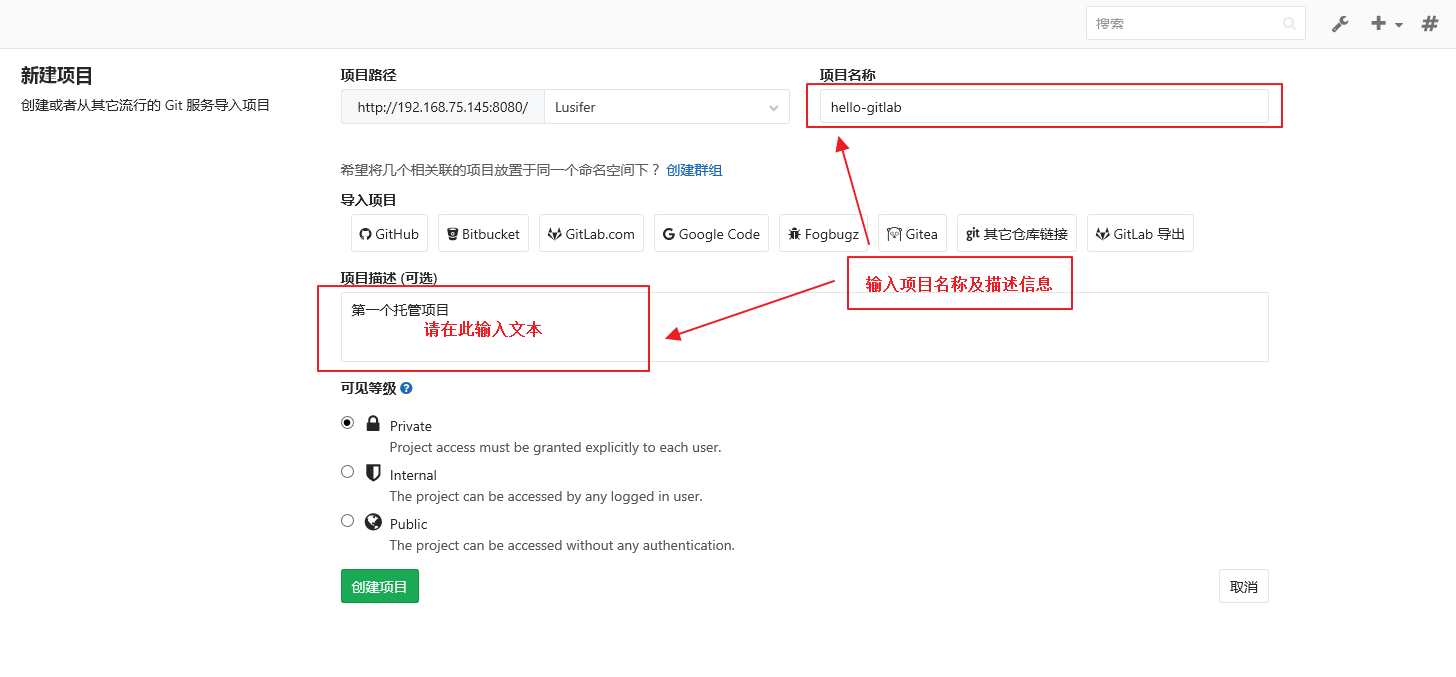Import project from Gitea

(912, 234)
